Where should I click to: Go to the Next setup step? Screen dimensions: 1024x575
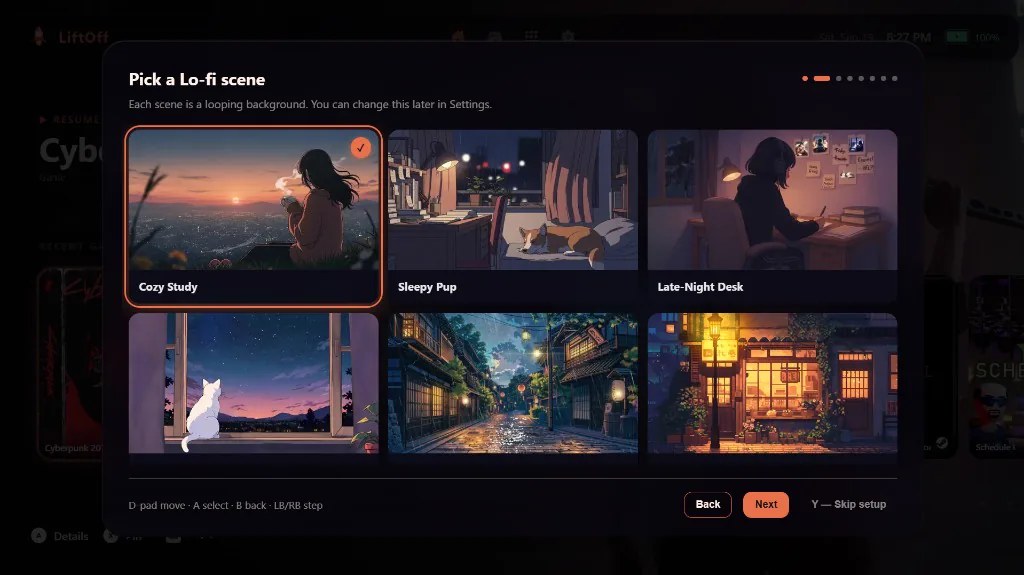click(765, 504)
